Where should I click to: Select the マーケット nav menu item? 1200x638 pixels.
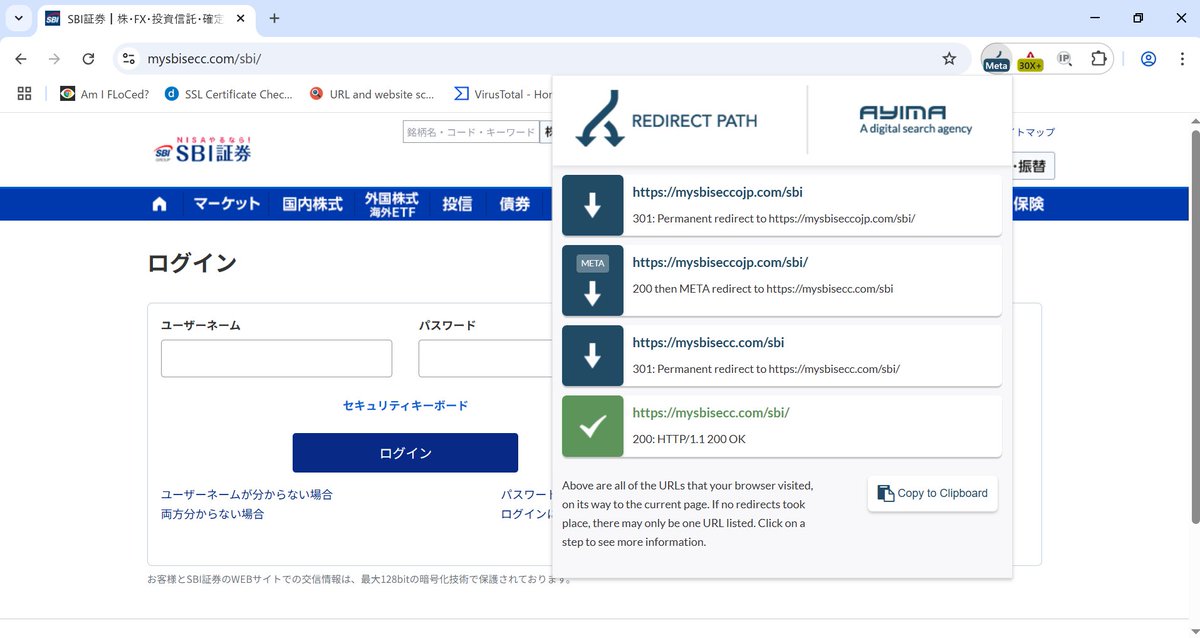tap(227, 204)
